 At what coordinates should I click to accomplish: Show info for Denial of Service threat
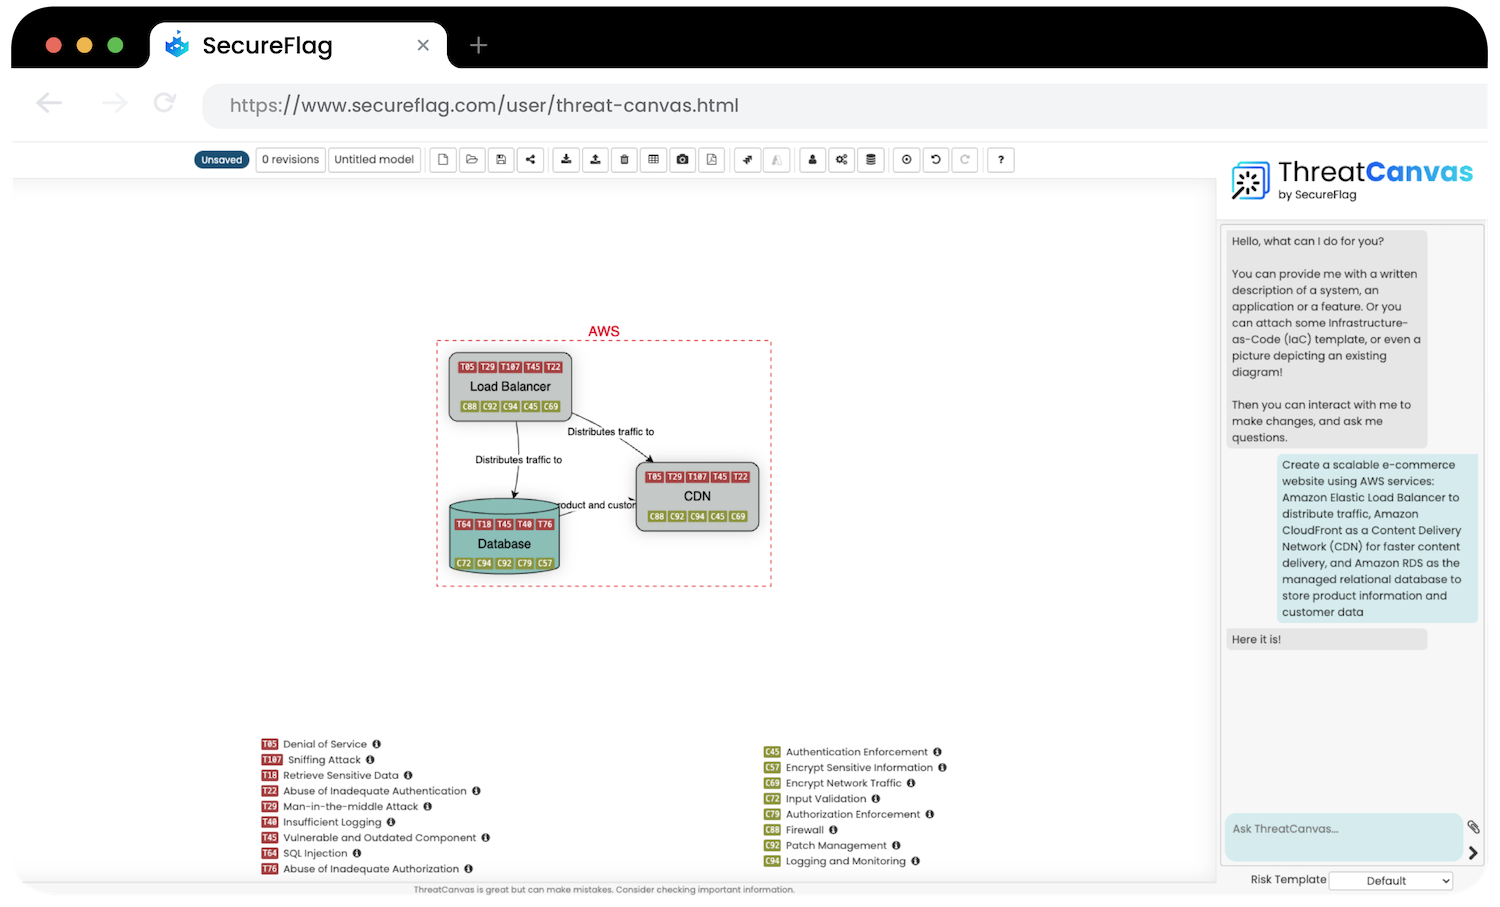376,744
